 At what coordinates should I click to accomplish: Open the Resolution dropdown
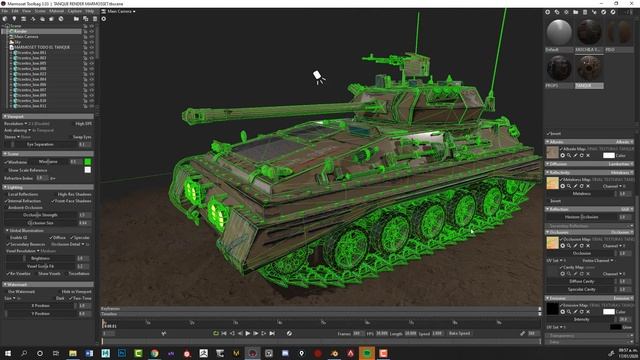tap(16, 124)
